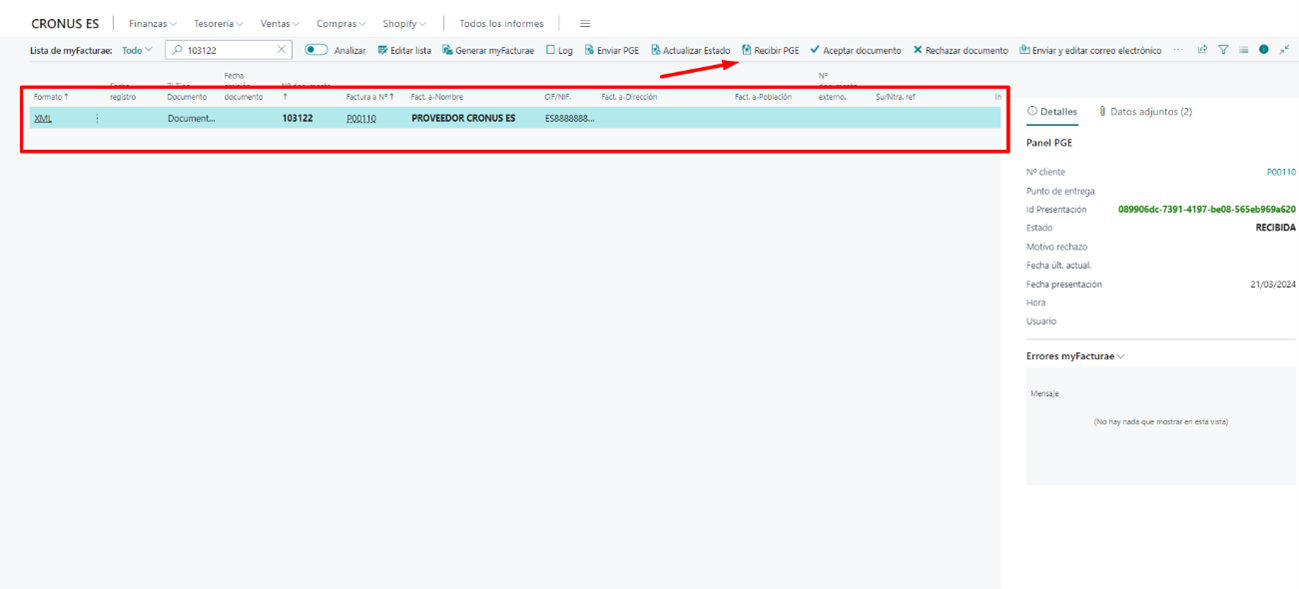Open the Log action
The width and height of the screenshot is (1299, 589).
tap(559, 50)
